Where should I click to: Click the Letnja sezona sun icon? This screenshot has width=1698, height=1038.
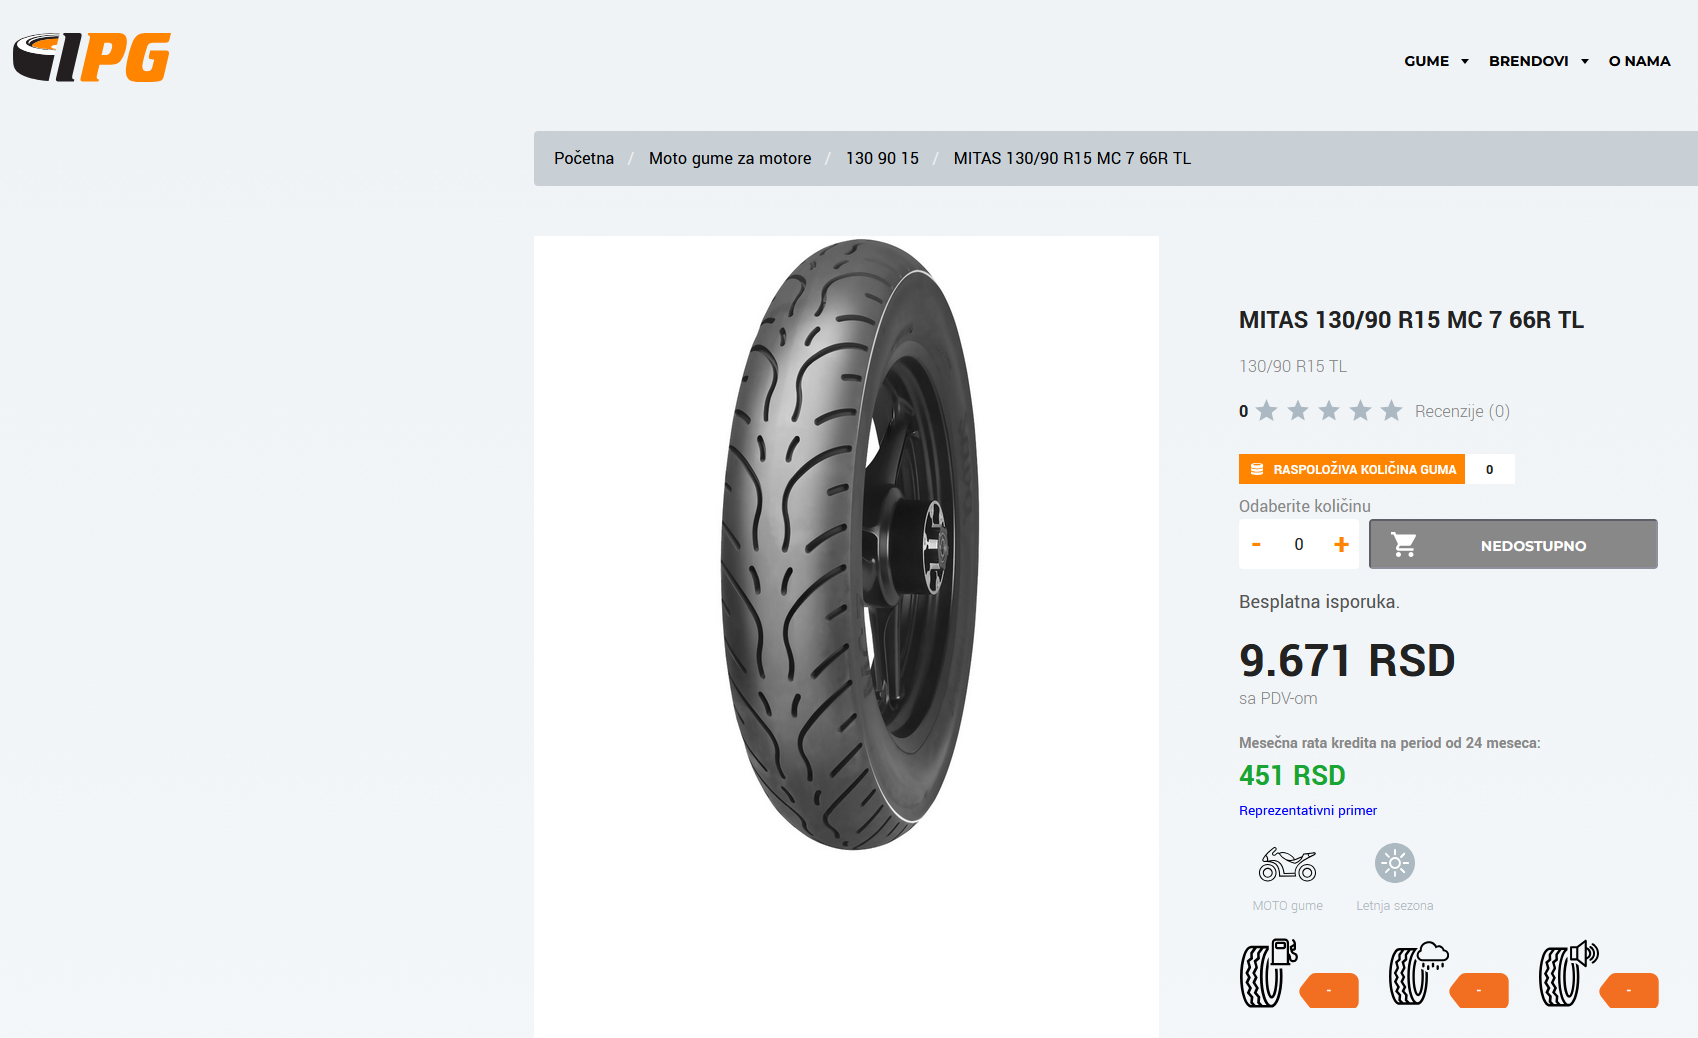[1394, 863]
